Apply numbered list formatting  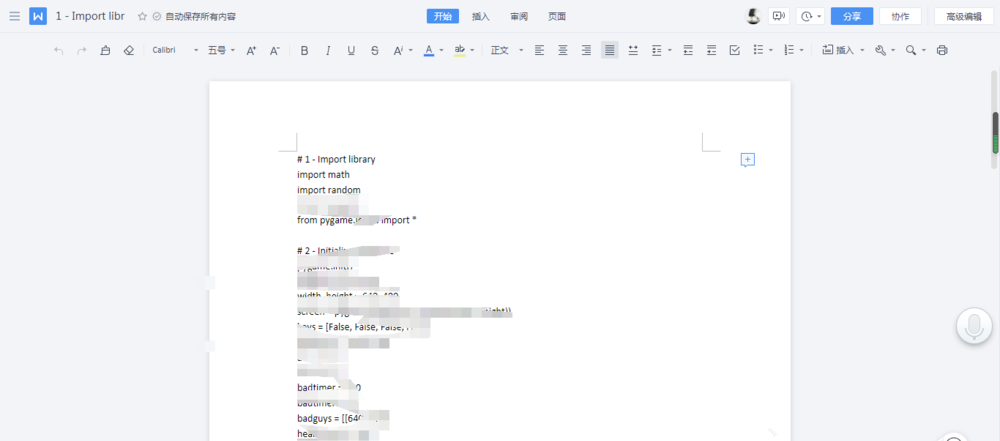coord(788,50)
